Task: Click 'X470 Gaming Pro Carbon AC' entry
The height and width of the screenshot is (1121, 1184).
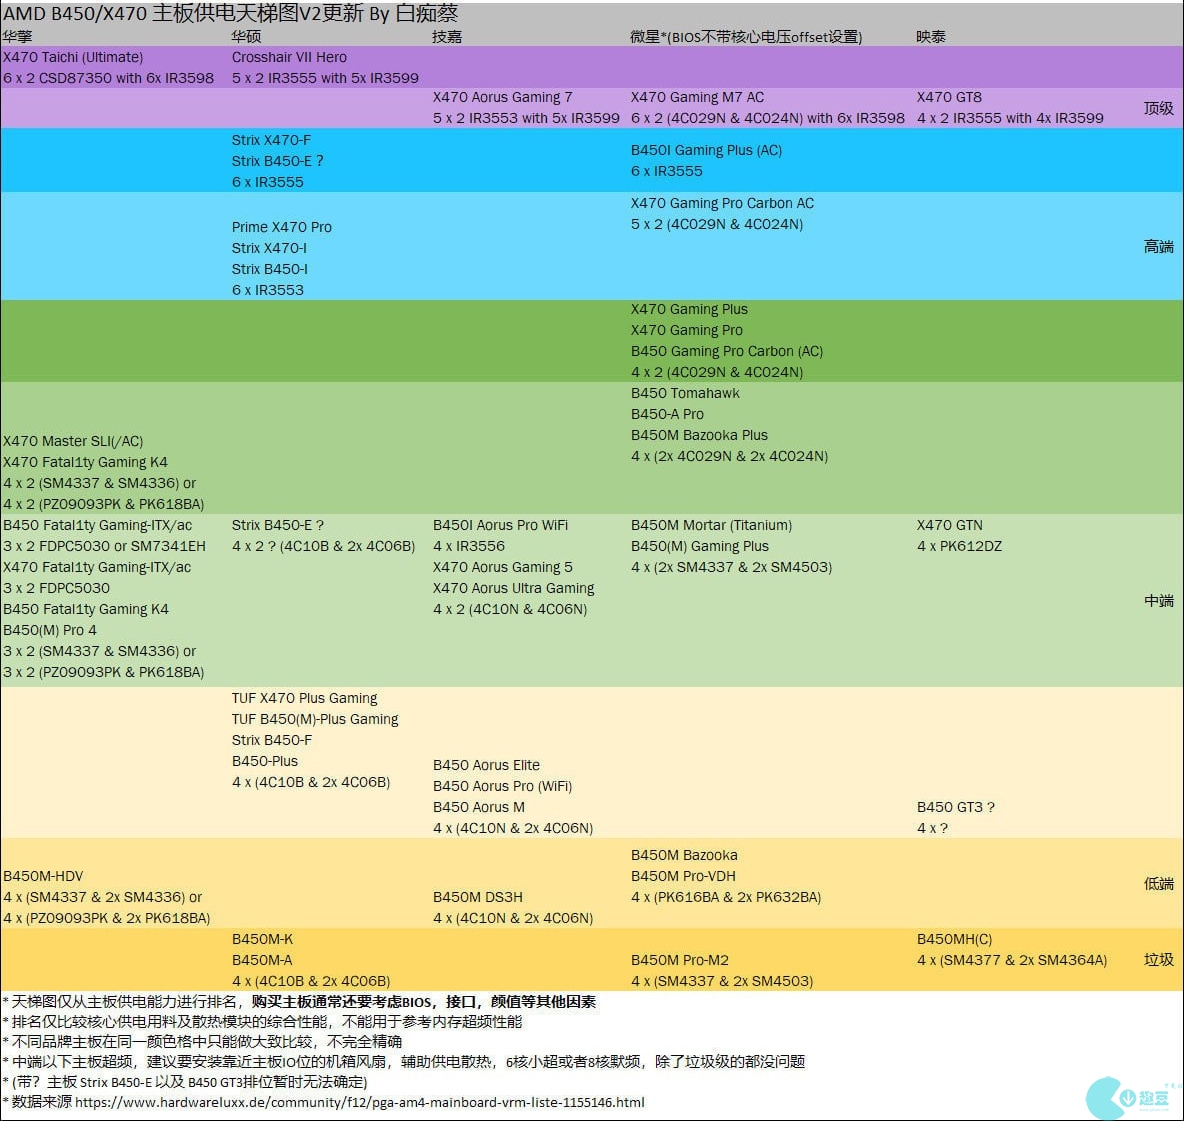Action: coord(723,203)
